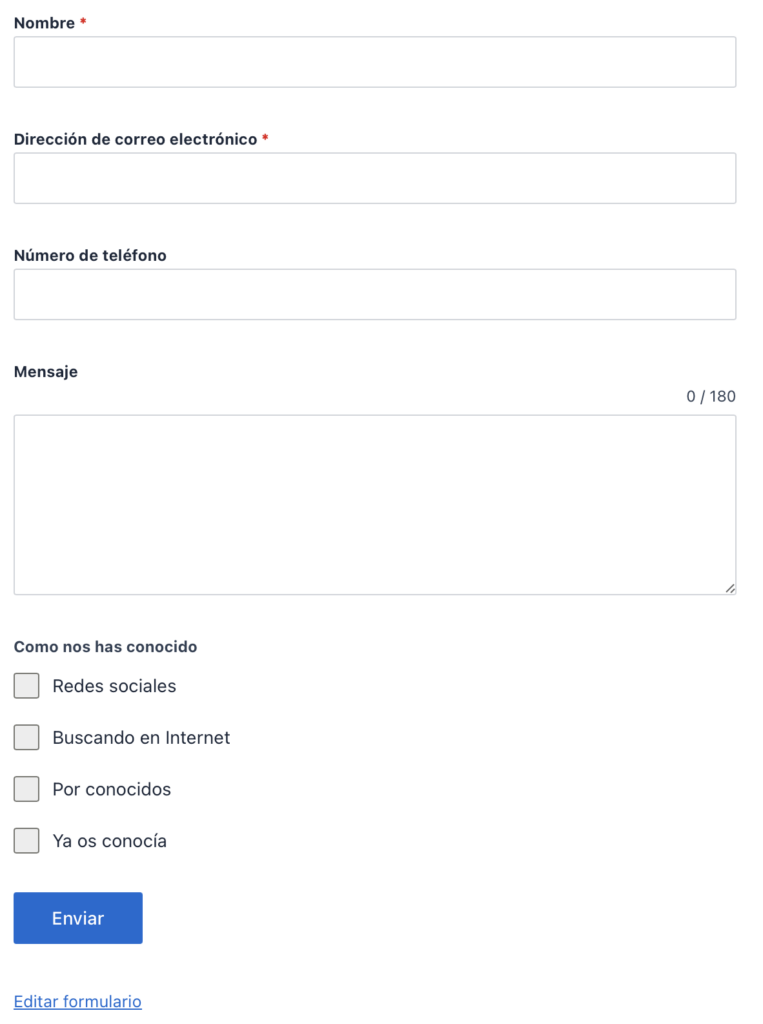Select the Ya os conocía checkbox
This screenshot has width=763, height=1024.
click(x=27, y=840)
